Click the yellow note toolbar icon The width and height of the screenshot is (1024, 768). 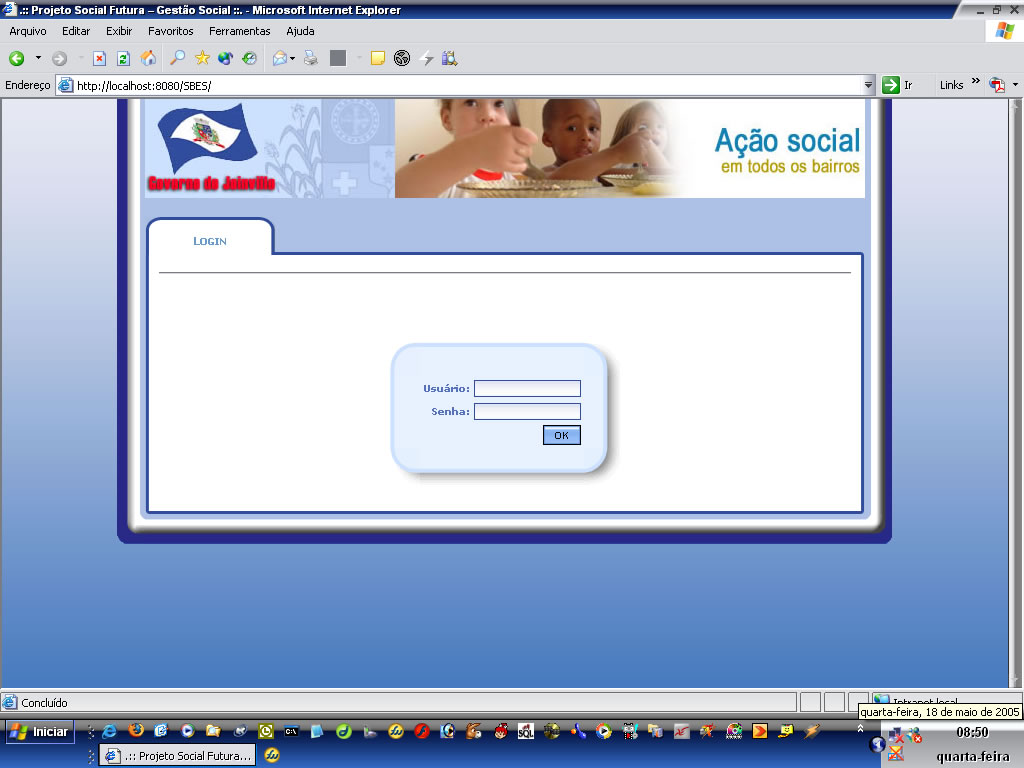click(x=377, y=58)
